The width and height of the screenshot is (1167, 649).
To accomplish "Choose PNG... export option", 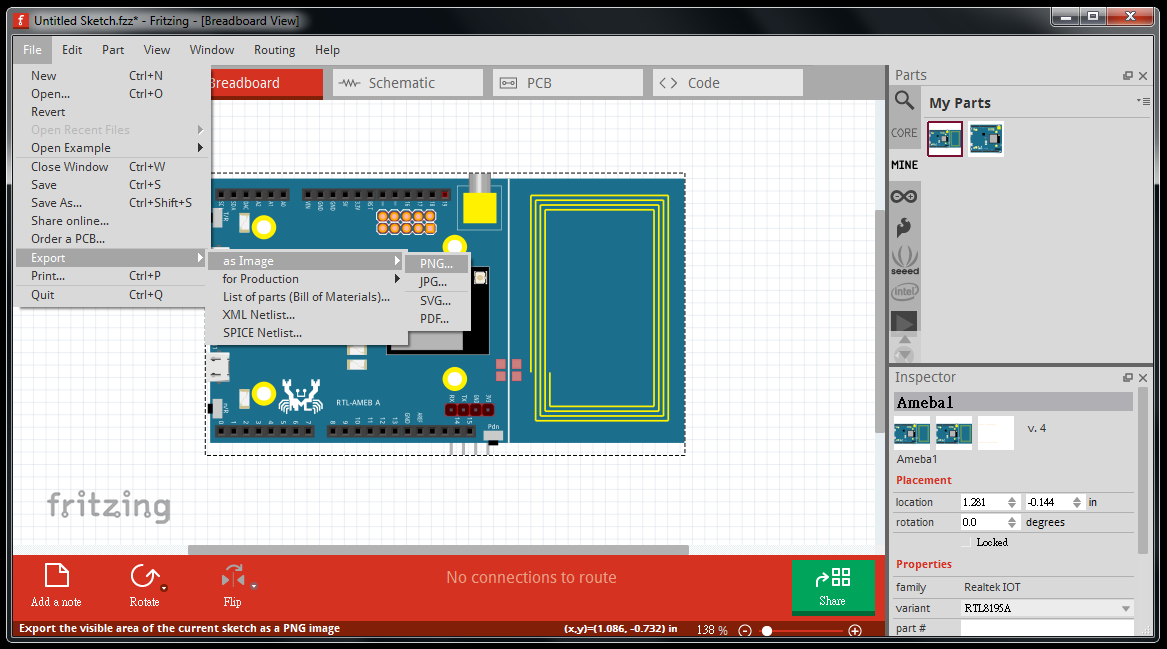I will [x=436, y=263].
